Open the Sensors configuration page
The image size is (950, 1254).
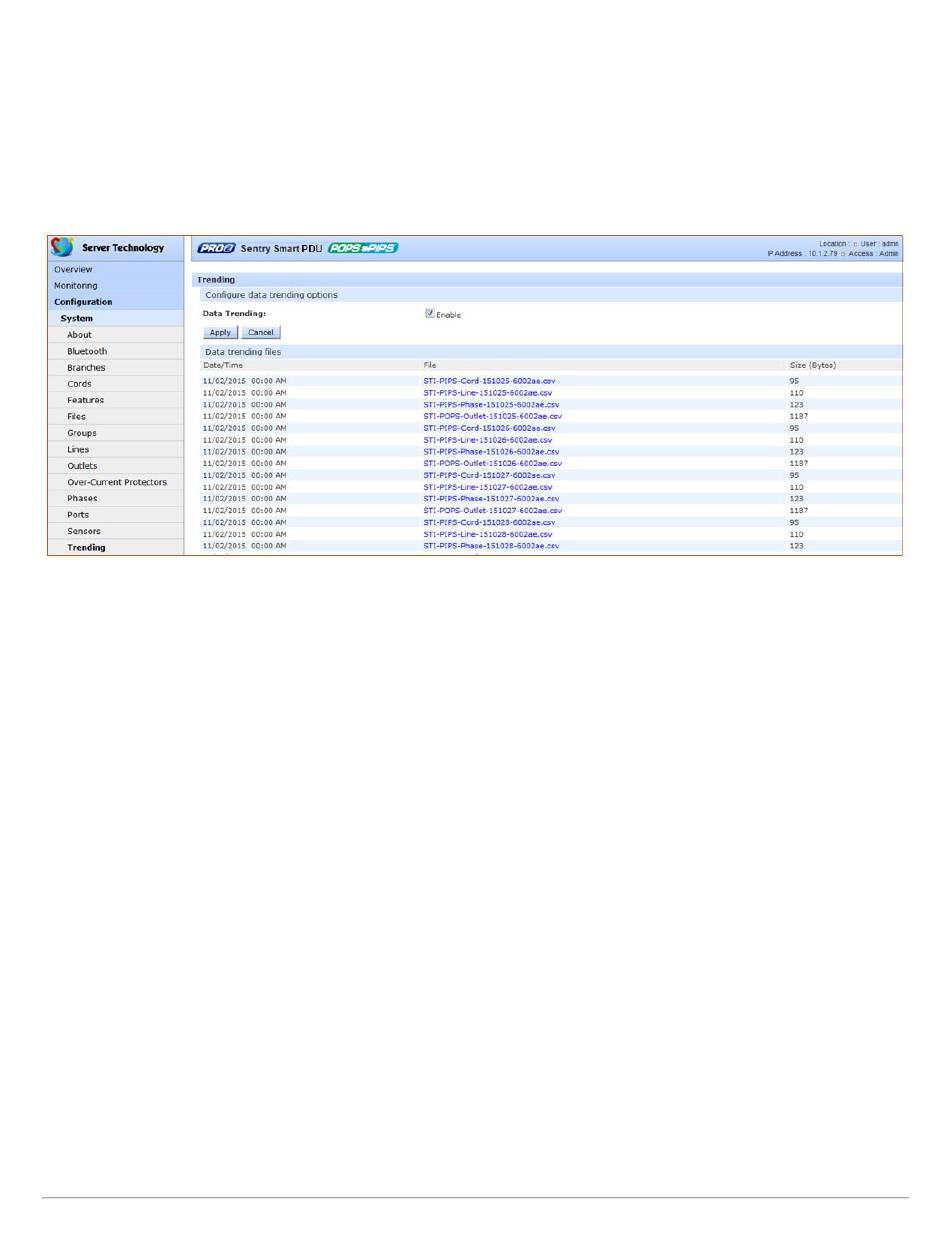click(84, 531)
